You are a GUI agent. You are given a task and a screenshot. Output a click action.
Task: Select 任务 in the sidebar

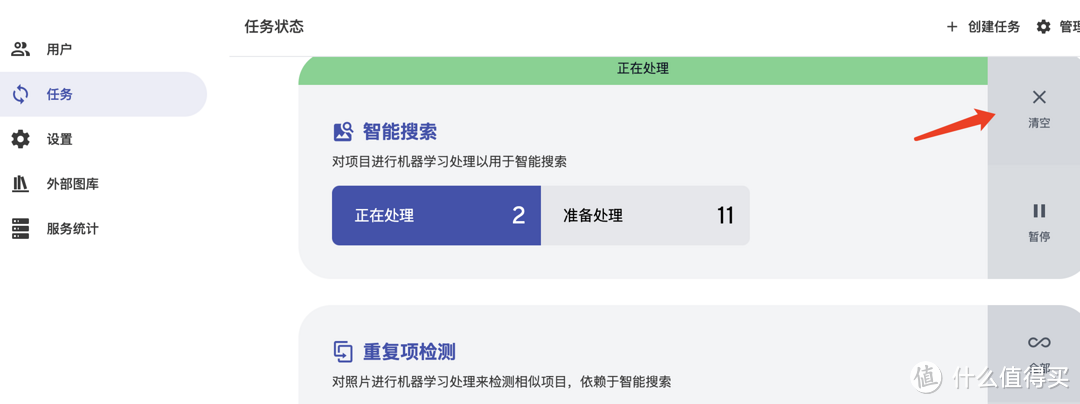[x=103, y=94]
